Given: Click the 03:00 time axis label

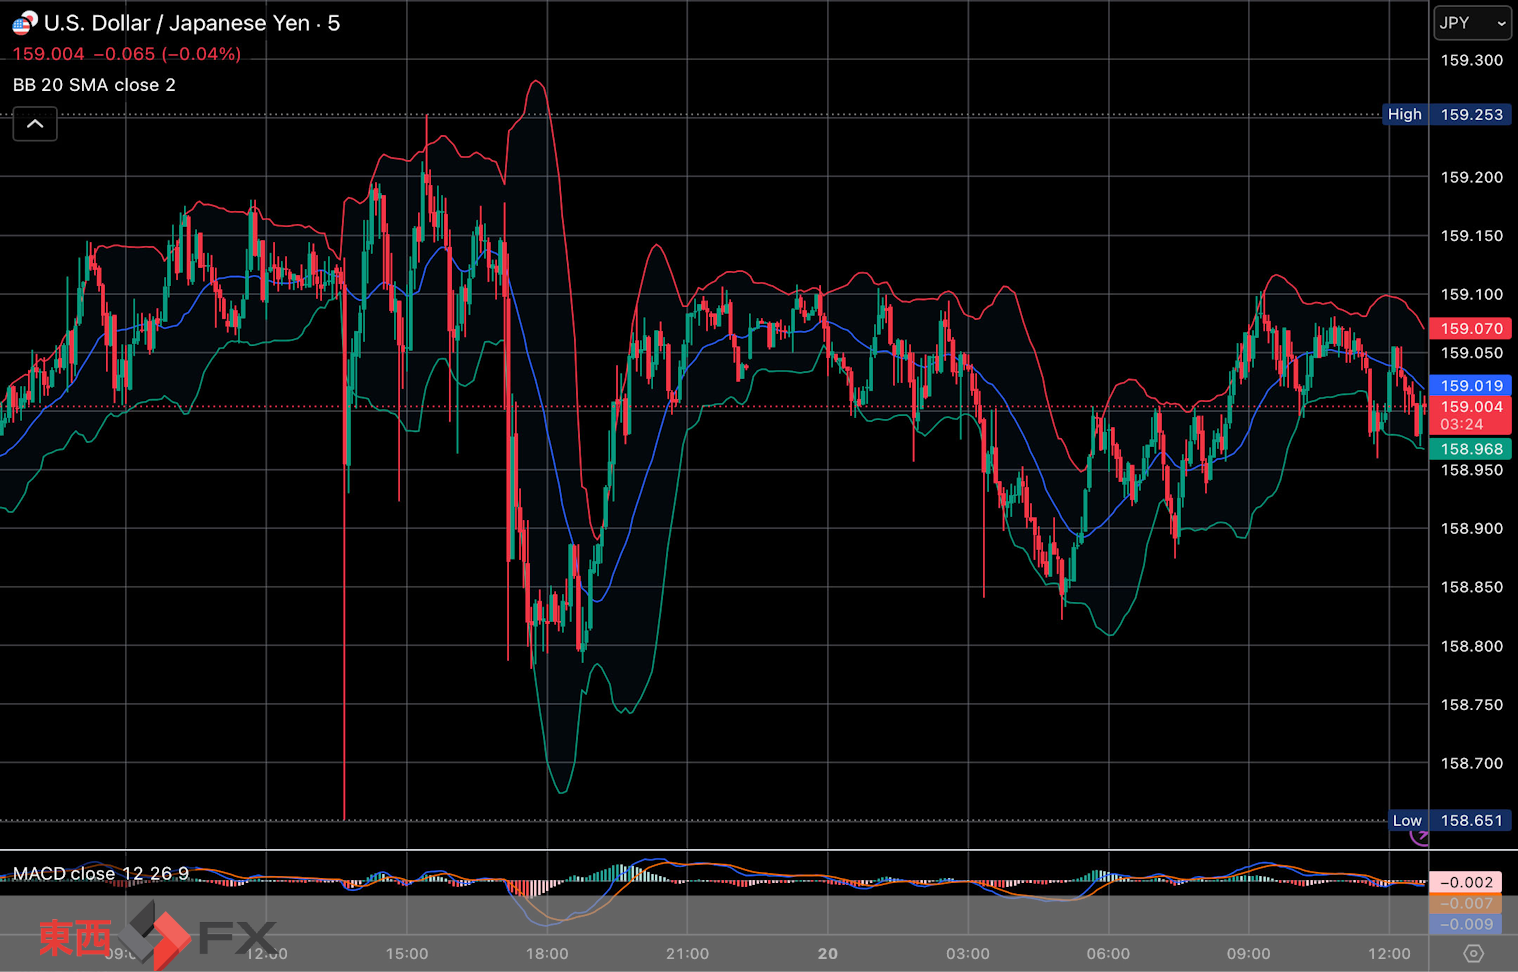Looking at the screenshot, I should coord(968,954).
